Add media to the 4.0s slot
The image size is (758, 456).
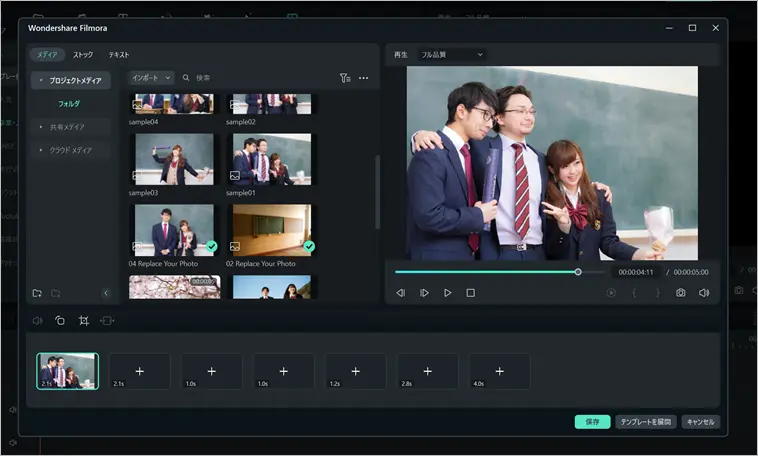point(500,371)
